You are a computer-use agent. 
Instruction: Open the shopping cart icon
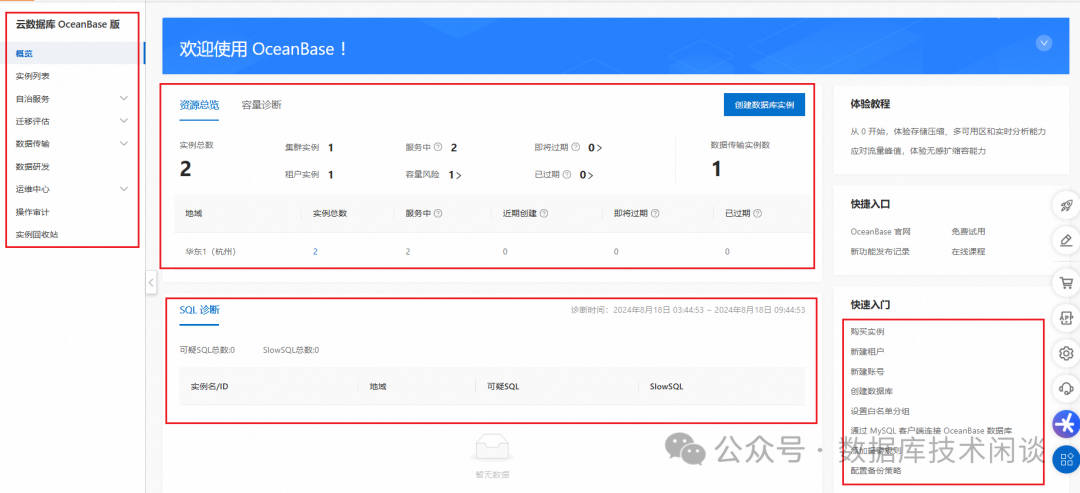pos(1066,282)
